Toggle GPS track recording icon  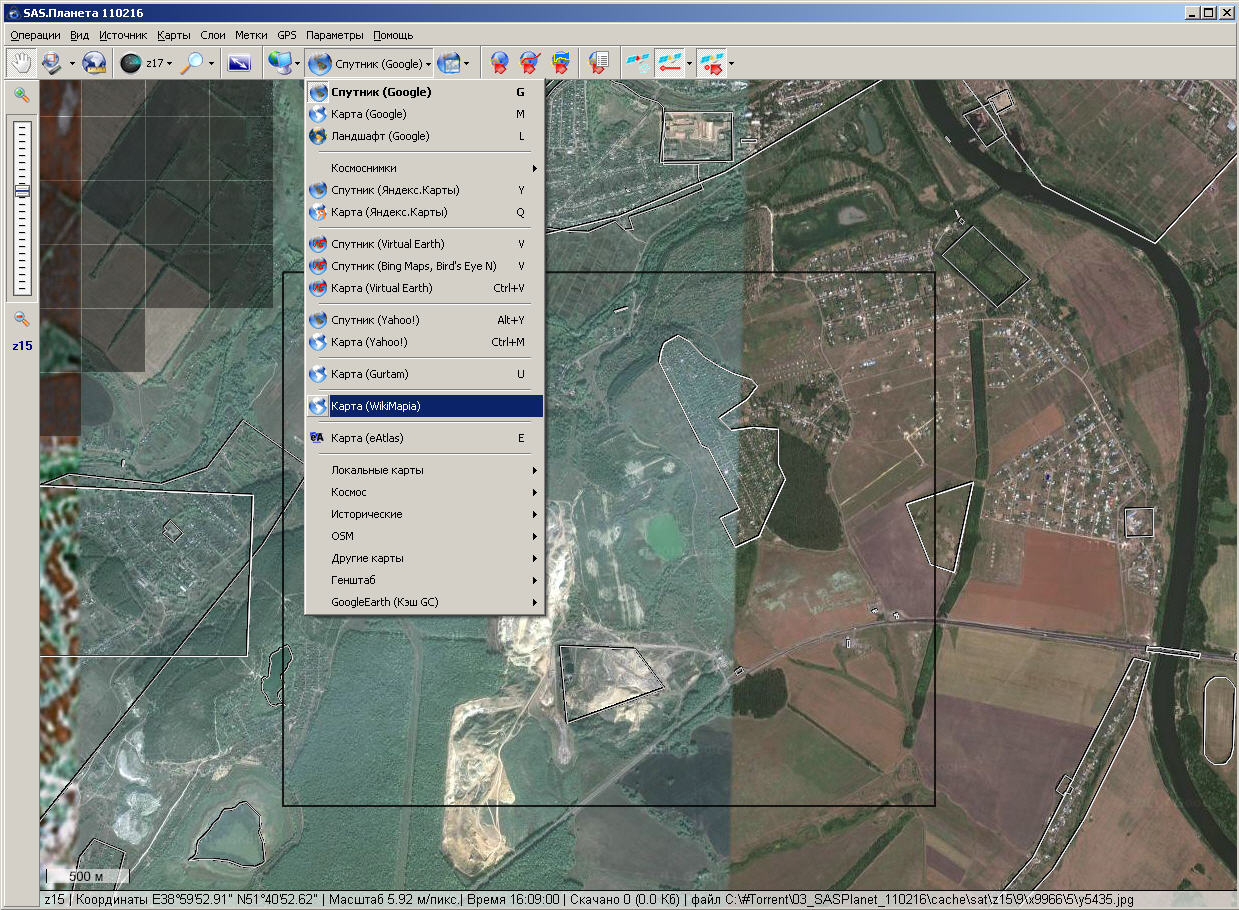[668, 63]
